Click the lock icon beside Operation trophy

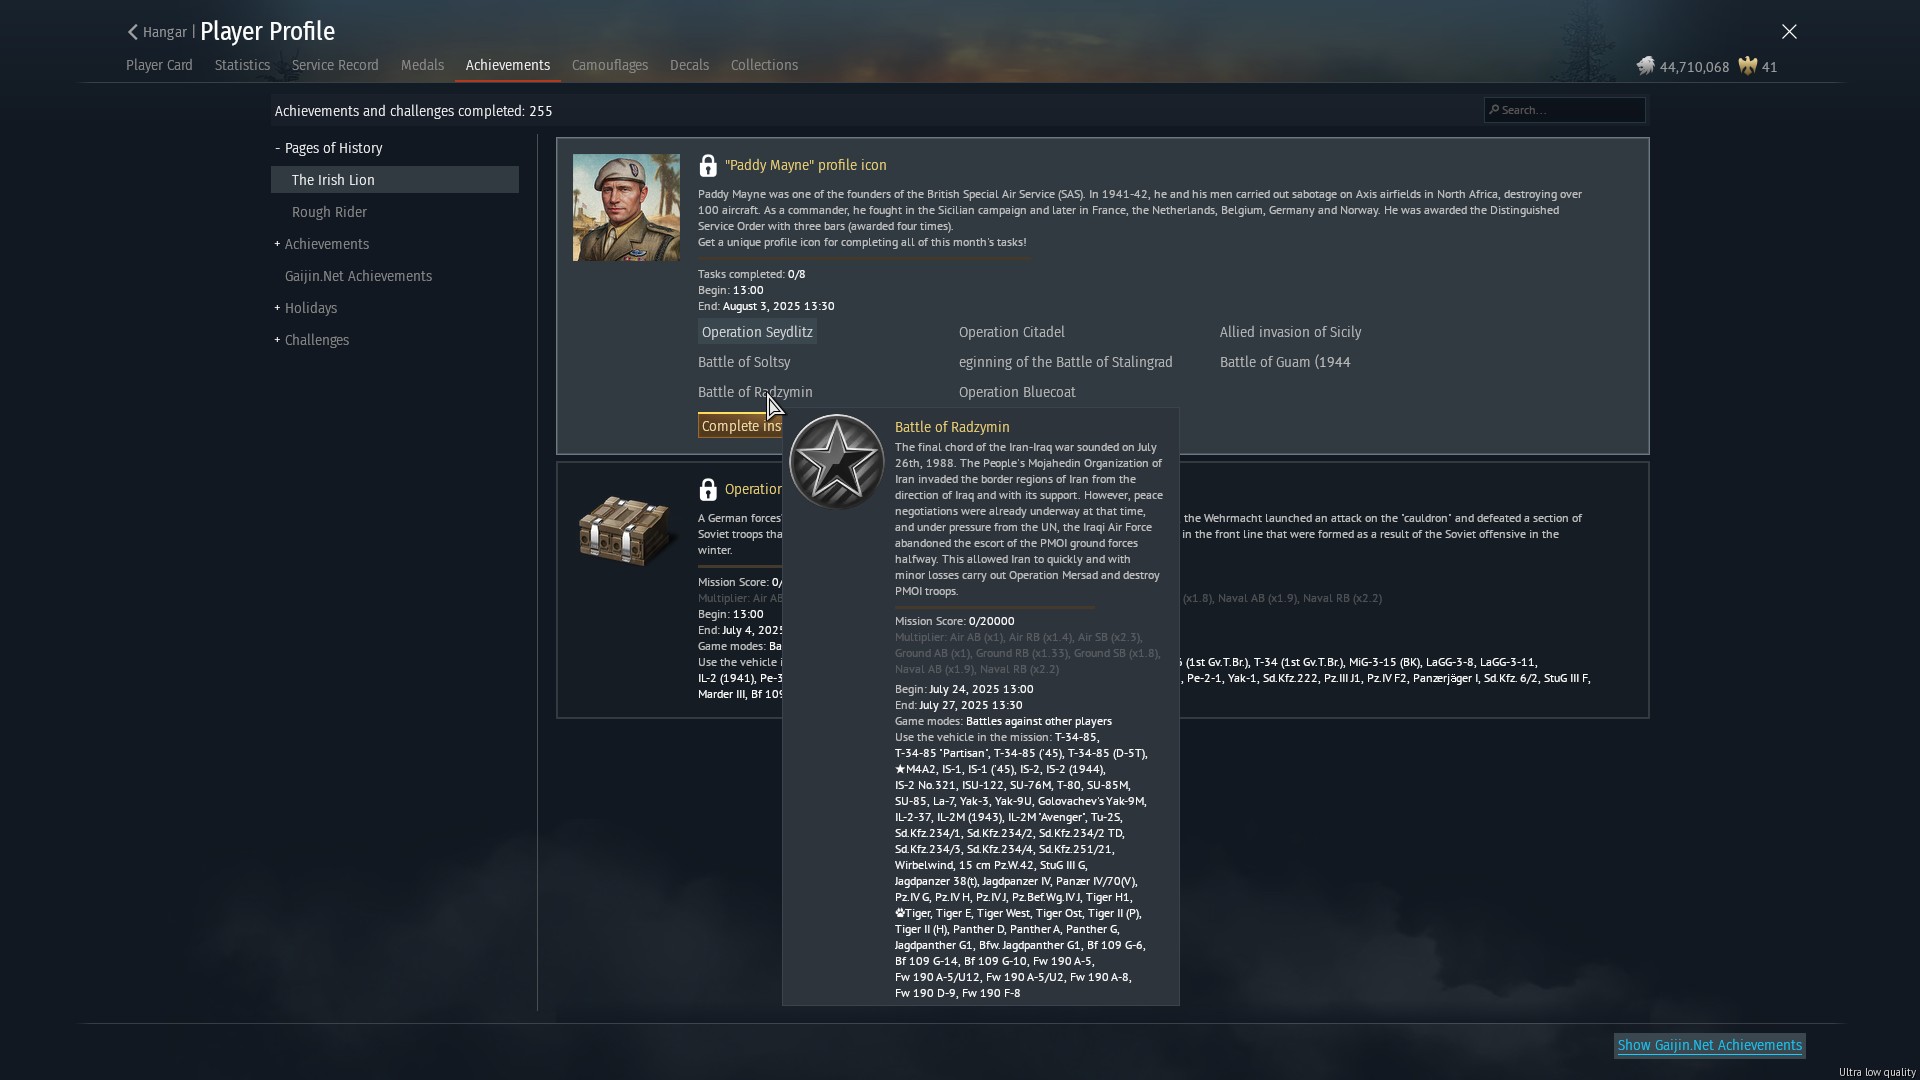click(708, 490)
